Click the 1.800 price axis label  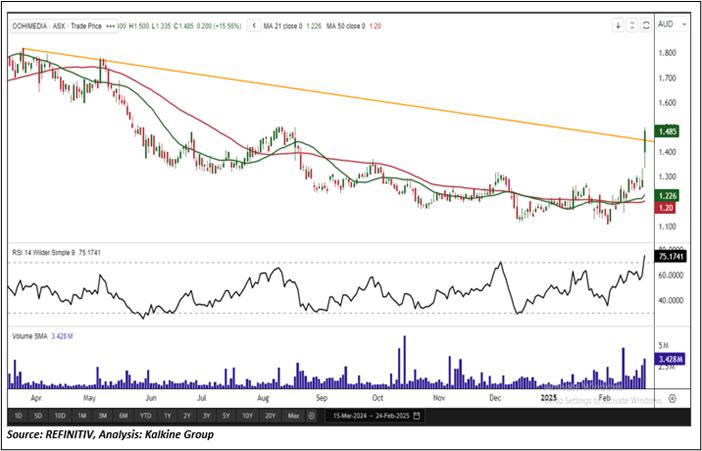coord(667,53)
